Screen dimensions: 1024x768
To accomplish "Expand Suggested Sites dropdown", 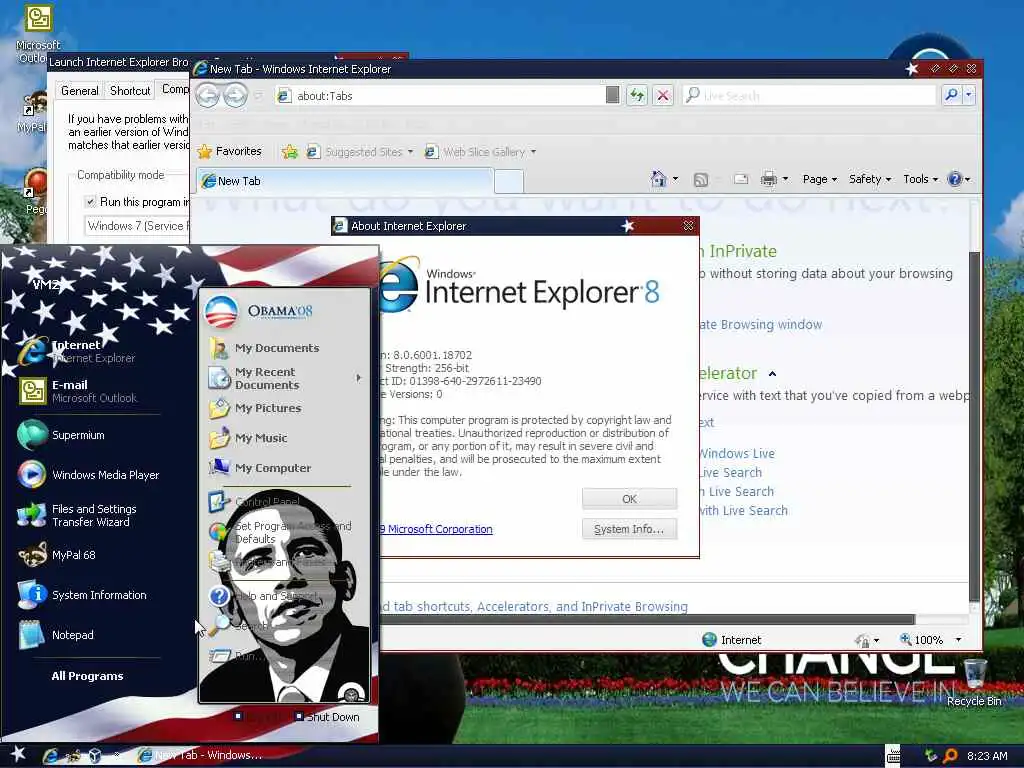I will click(x=410, y=152).
